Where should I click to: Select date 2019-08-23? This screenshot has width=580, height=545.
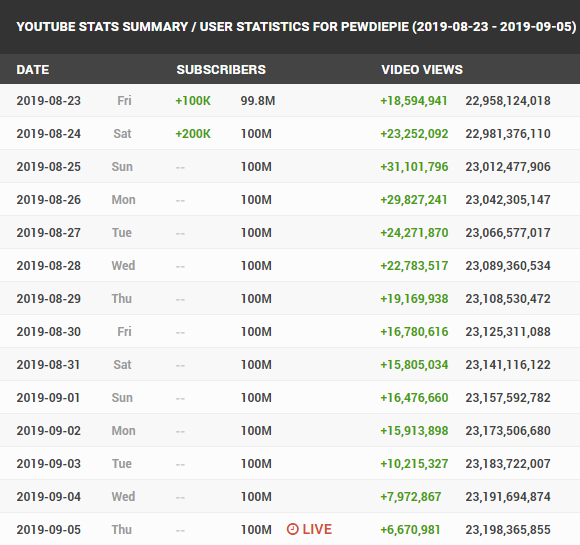[x=48, y=101]
